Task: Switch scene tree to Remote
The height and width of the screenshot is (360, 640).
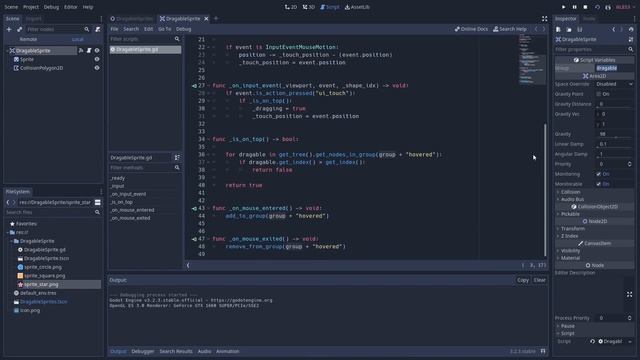Action: (28, 39)
